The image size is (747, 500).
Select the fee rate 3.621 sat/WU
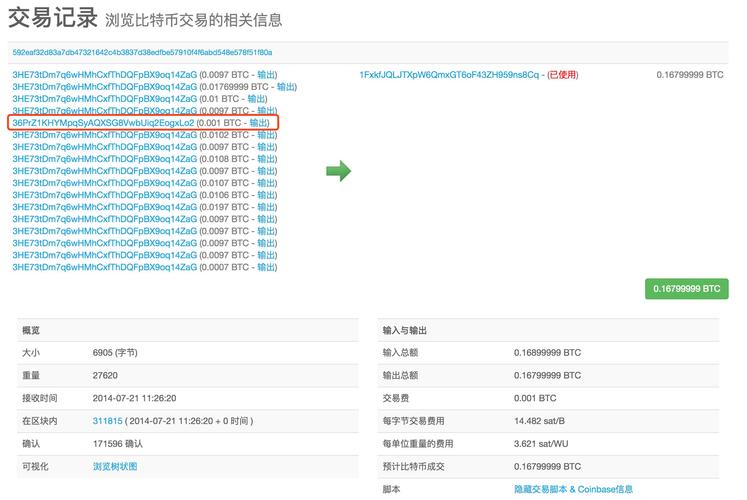541,444
